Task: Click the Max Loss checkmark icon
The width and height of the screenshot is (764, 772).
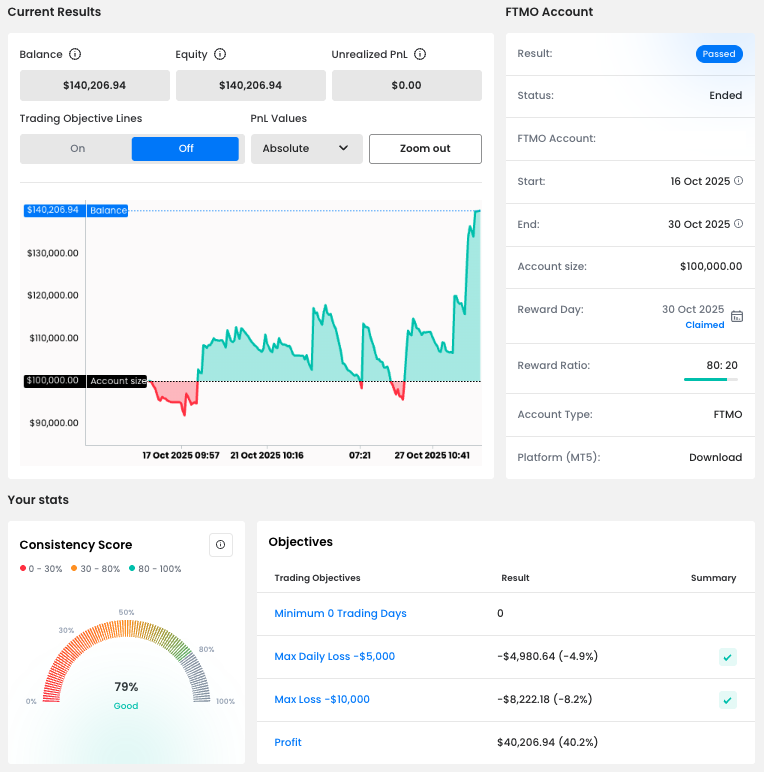Action: (727, 700)
